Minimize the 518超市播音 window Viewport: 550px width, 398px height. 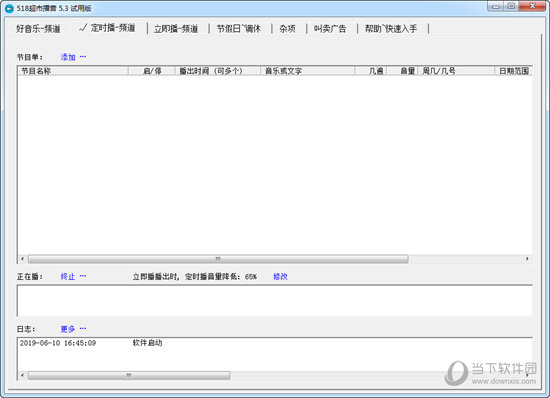click(495, 6)
